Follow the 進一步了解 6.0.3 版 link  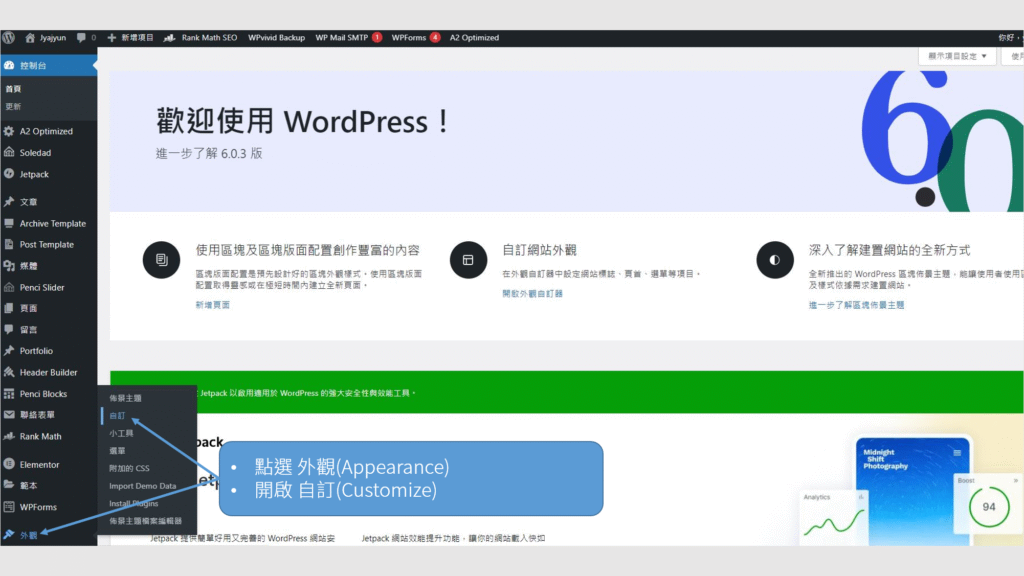[209, 154]
